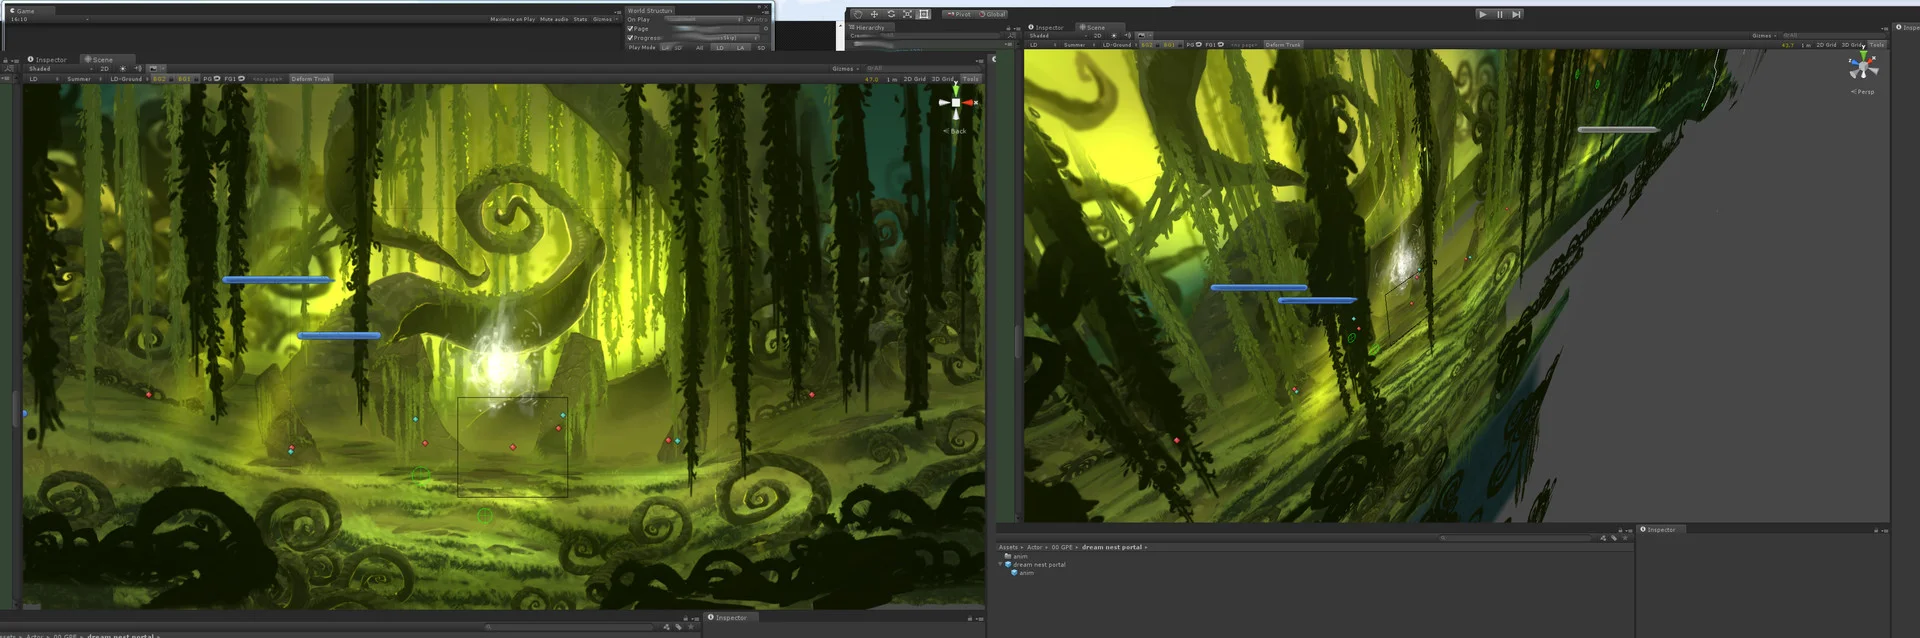Image resolution: width=1920 pixels, height=638 pixels.
Task: Open Gizmos dropdown in left Scene view
Action: 846,68
